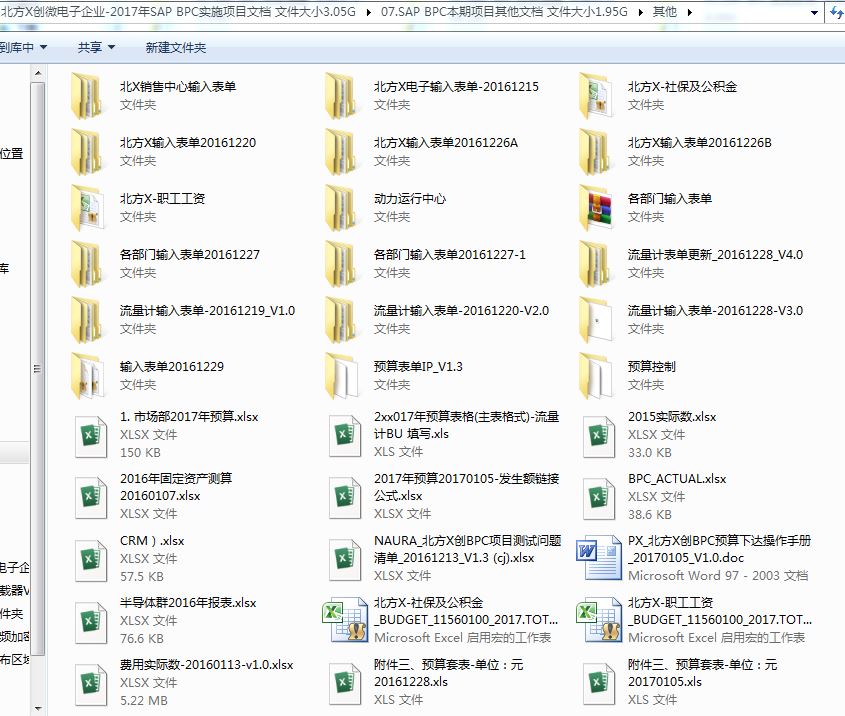The image size is (845, 716).
Task: Select folder icon 流量计表单更新_20161228_V4.0
Action: point(595,264)
